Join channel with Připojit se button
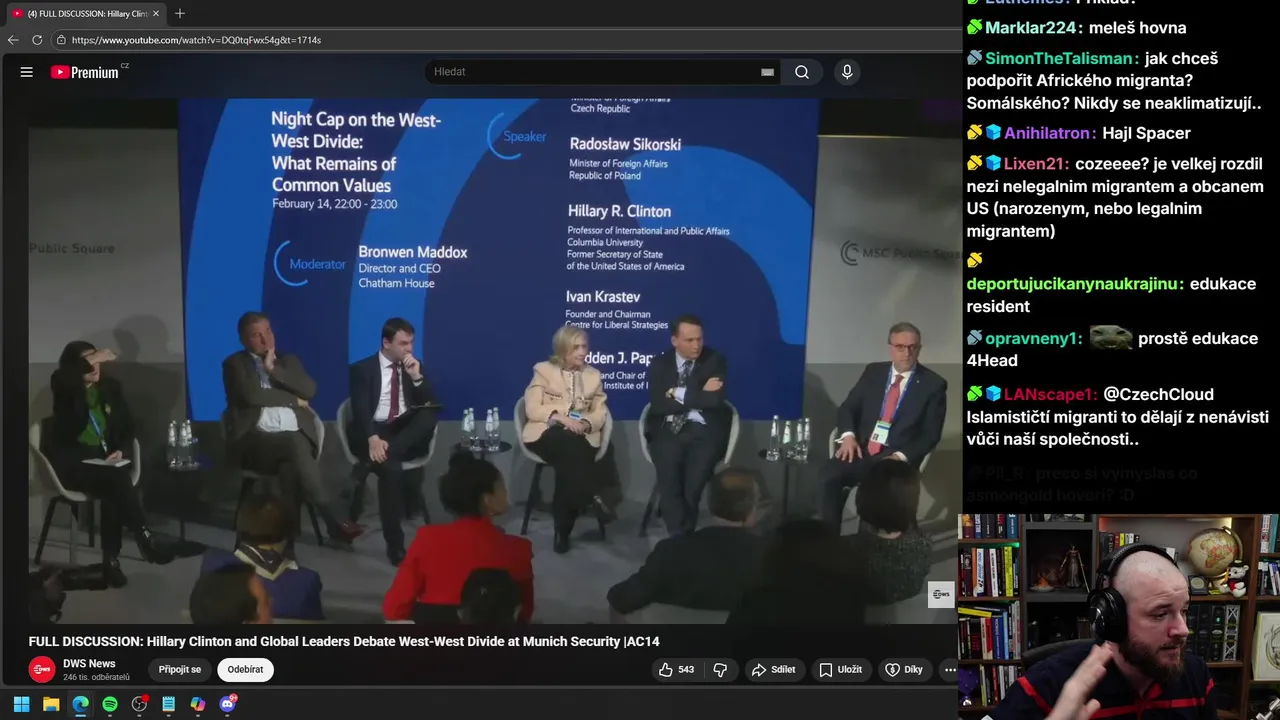This screenshot has width=1280, height=720. (x=180, y=670)
